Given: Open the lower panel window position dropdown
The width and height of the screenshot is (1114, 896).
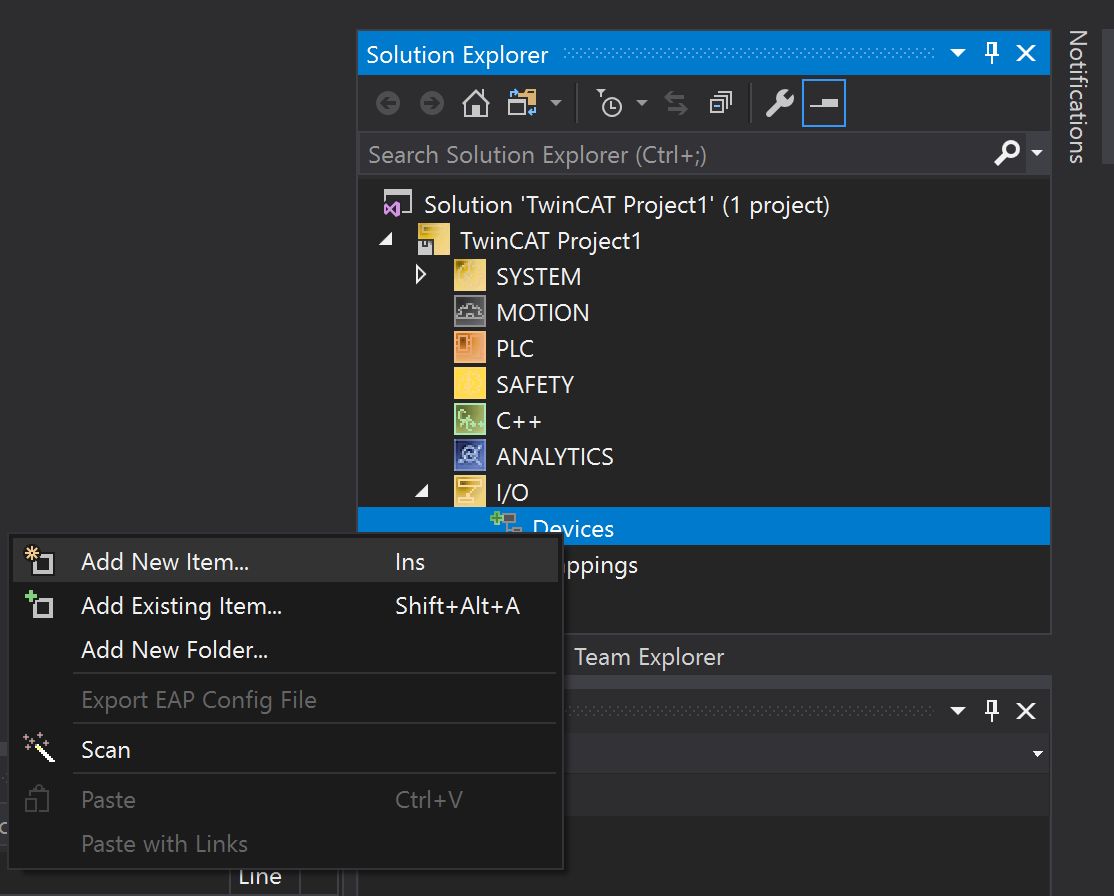Looking at the screenshot, I should point(958,711).
